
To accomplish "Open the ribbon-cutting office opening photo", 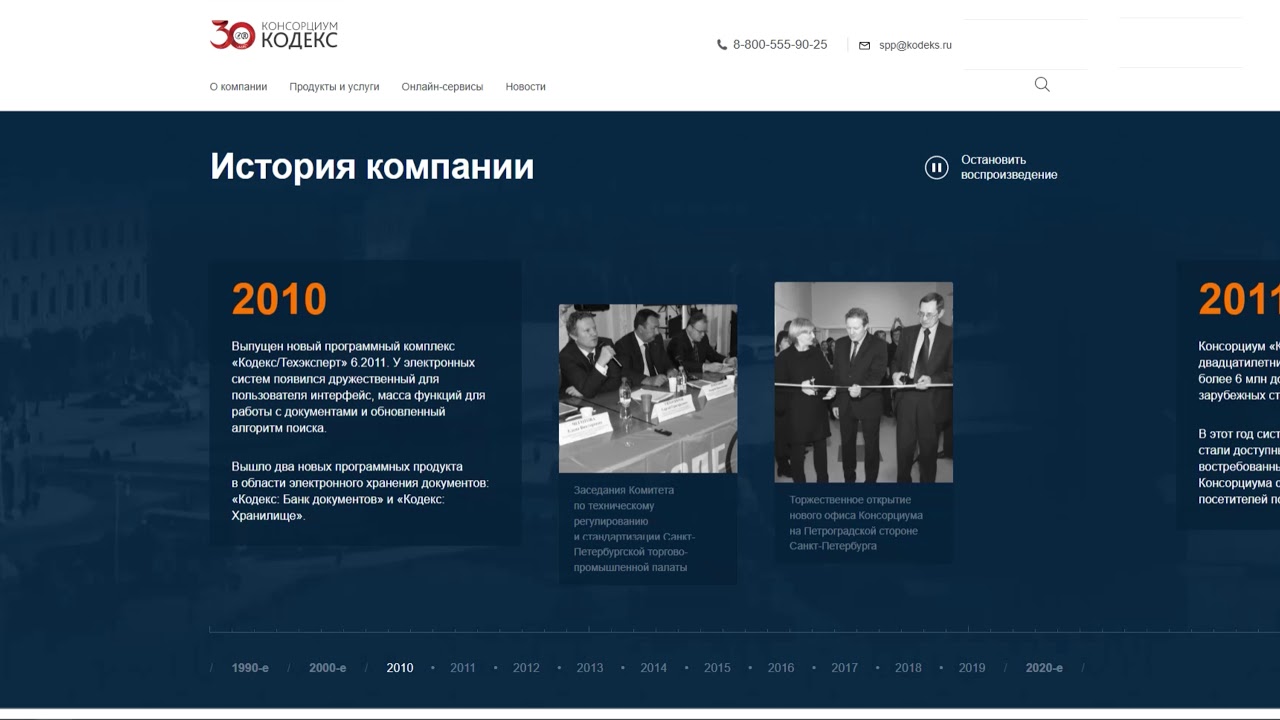I will click(864, 382).
